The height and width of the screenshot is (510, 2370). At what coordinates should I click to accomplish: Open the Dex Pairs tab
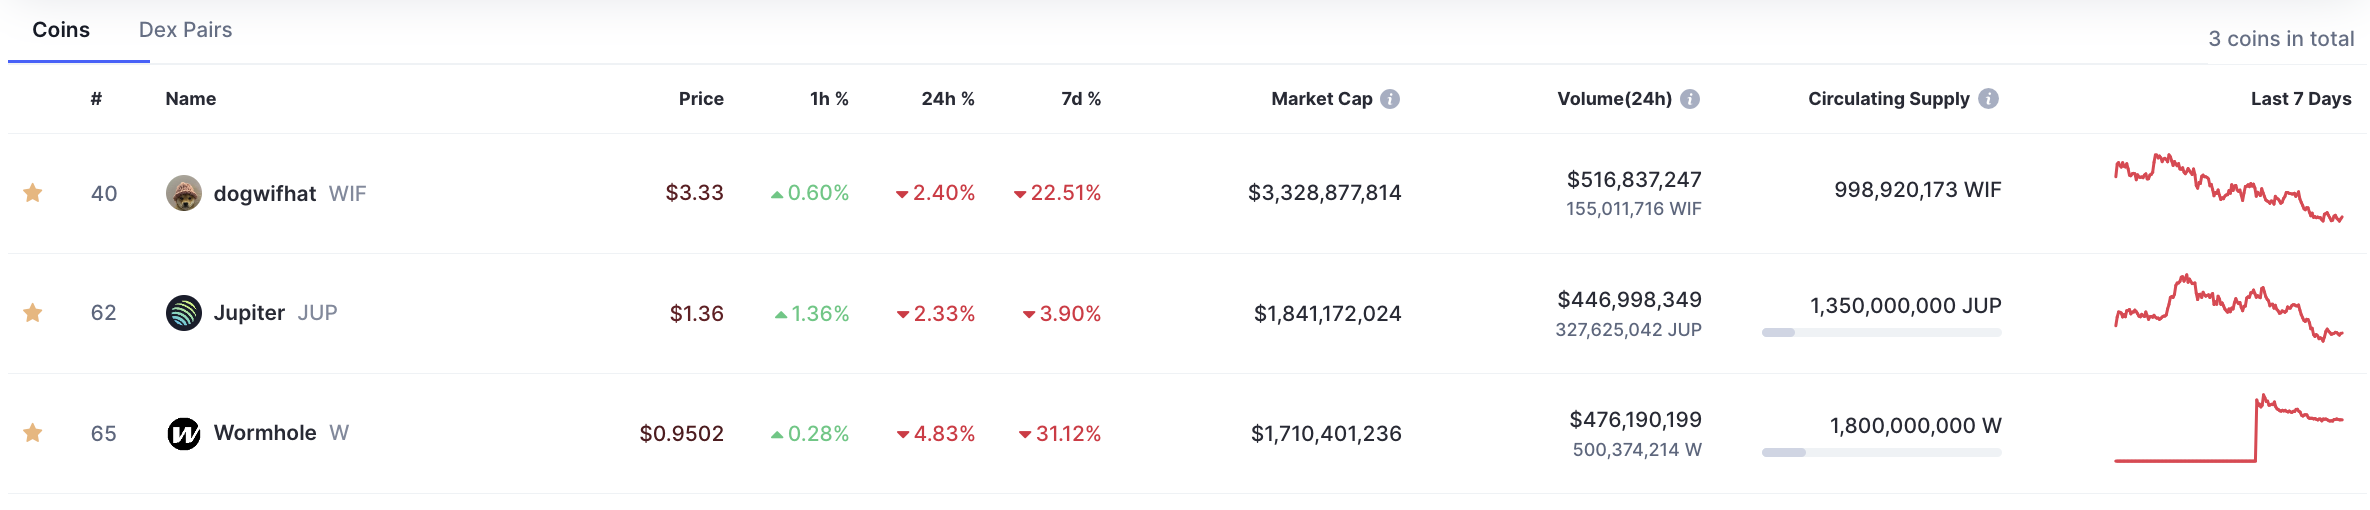[x=185, y=30]
